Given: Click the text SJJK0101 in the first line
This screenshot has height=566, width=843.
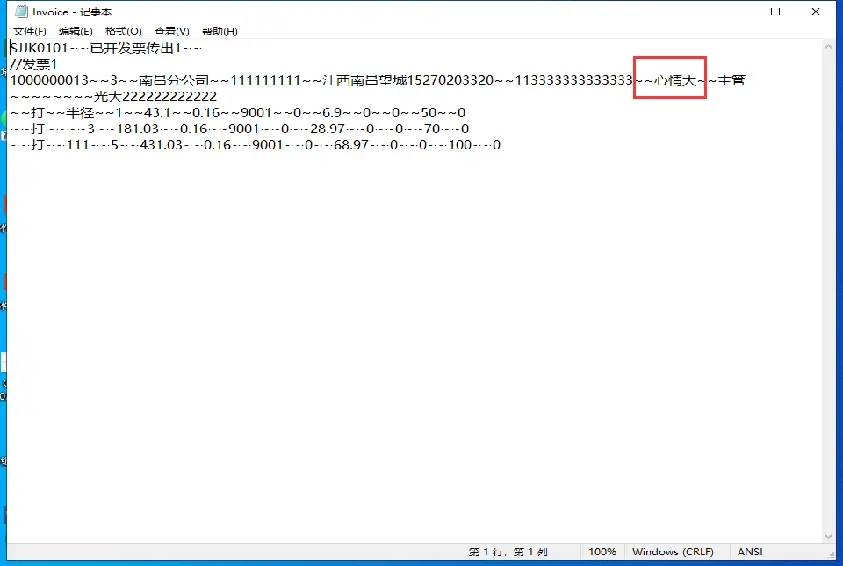Looking at the screenshot, I should [39, 48].
